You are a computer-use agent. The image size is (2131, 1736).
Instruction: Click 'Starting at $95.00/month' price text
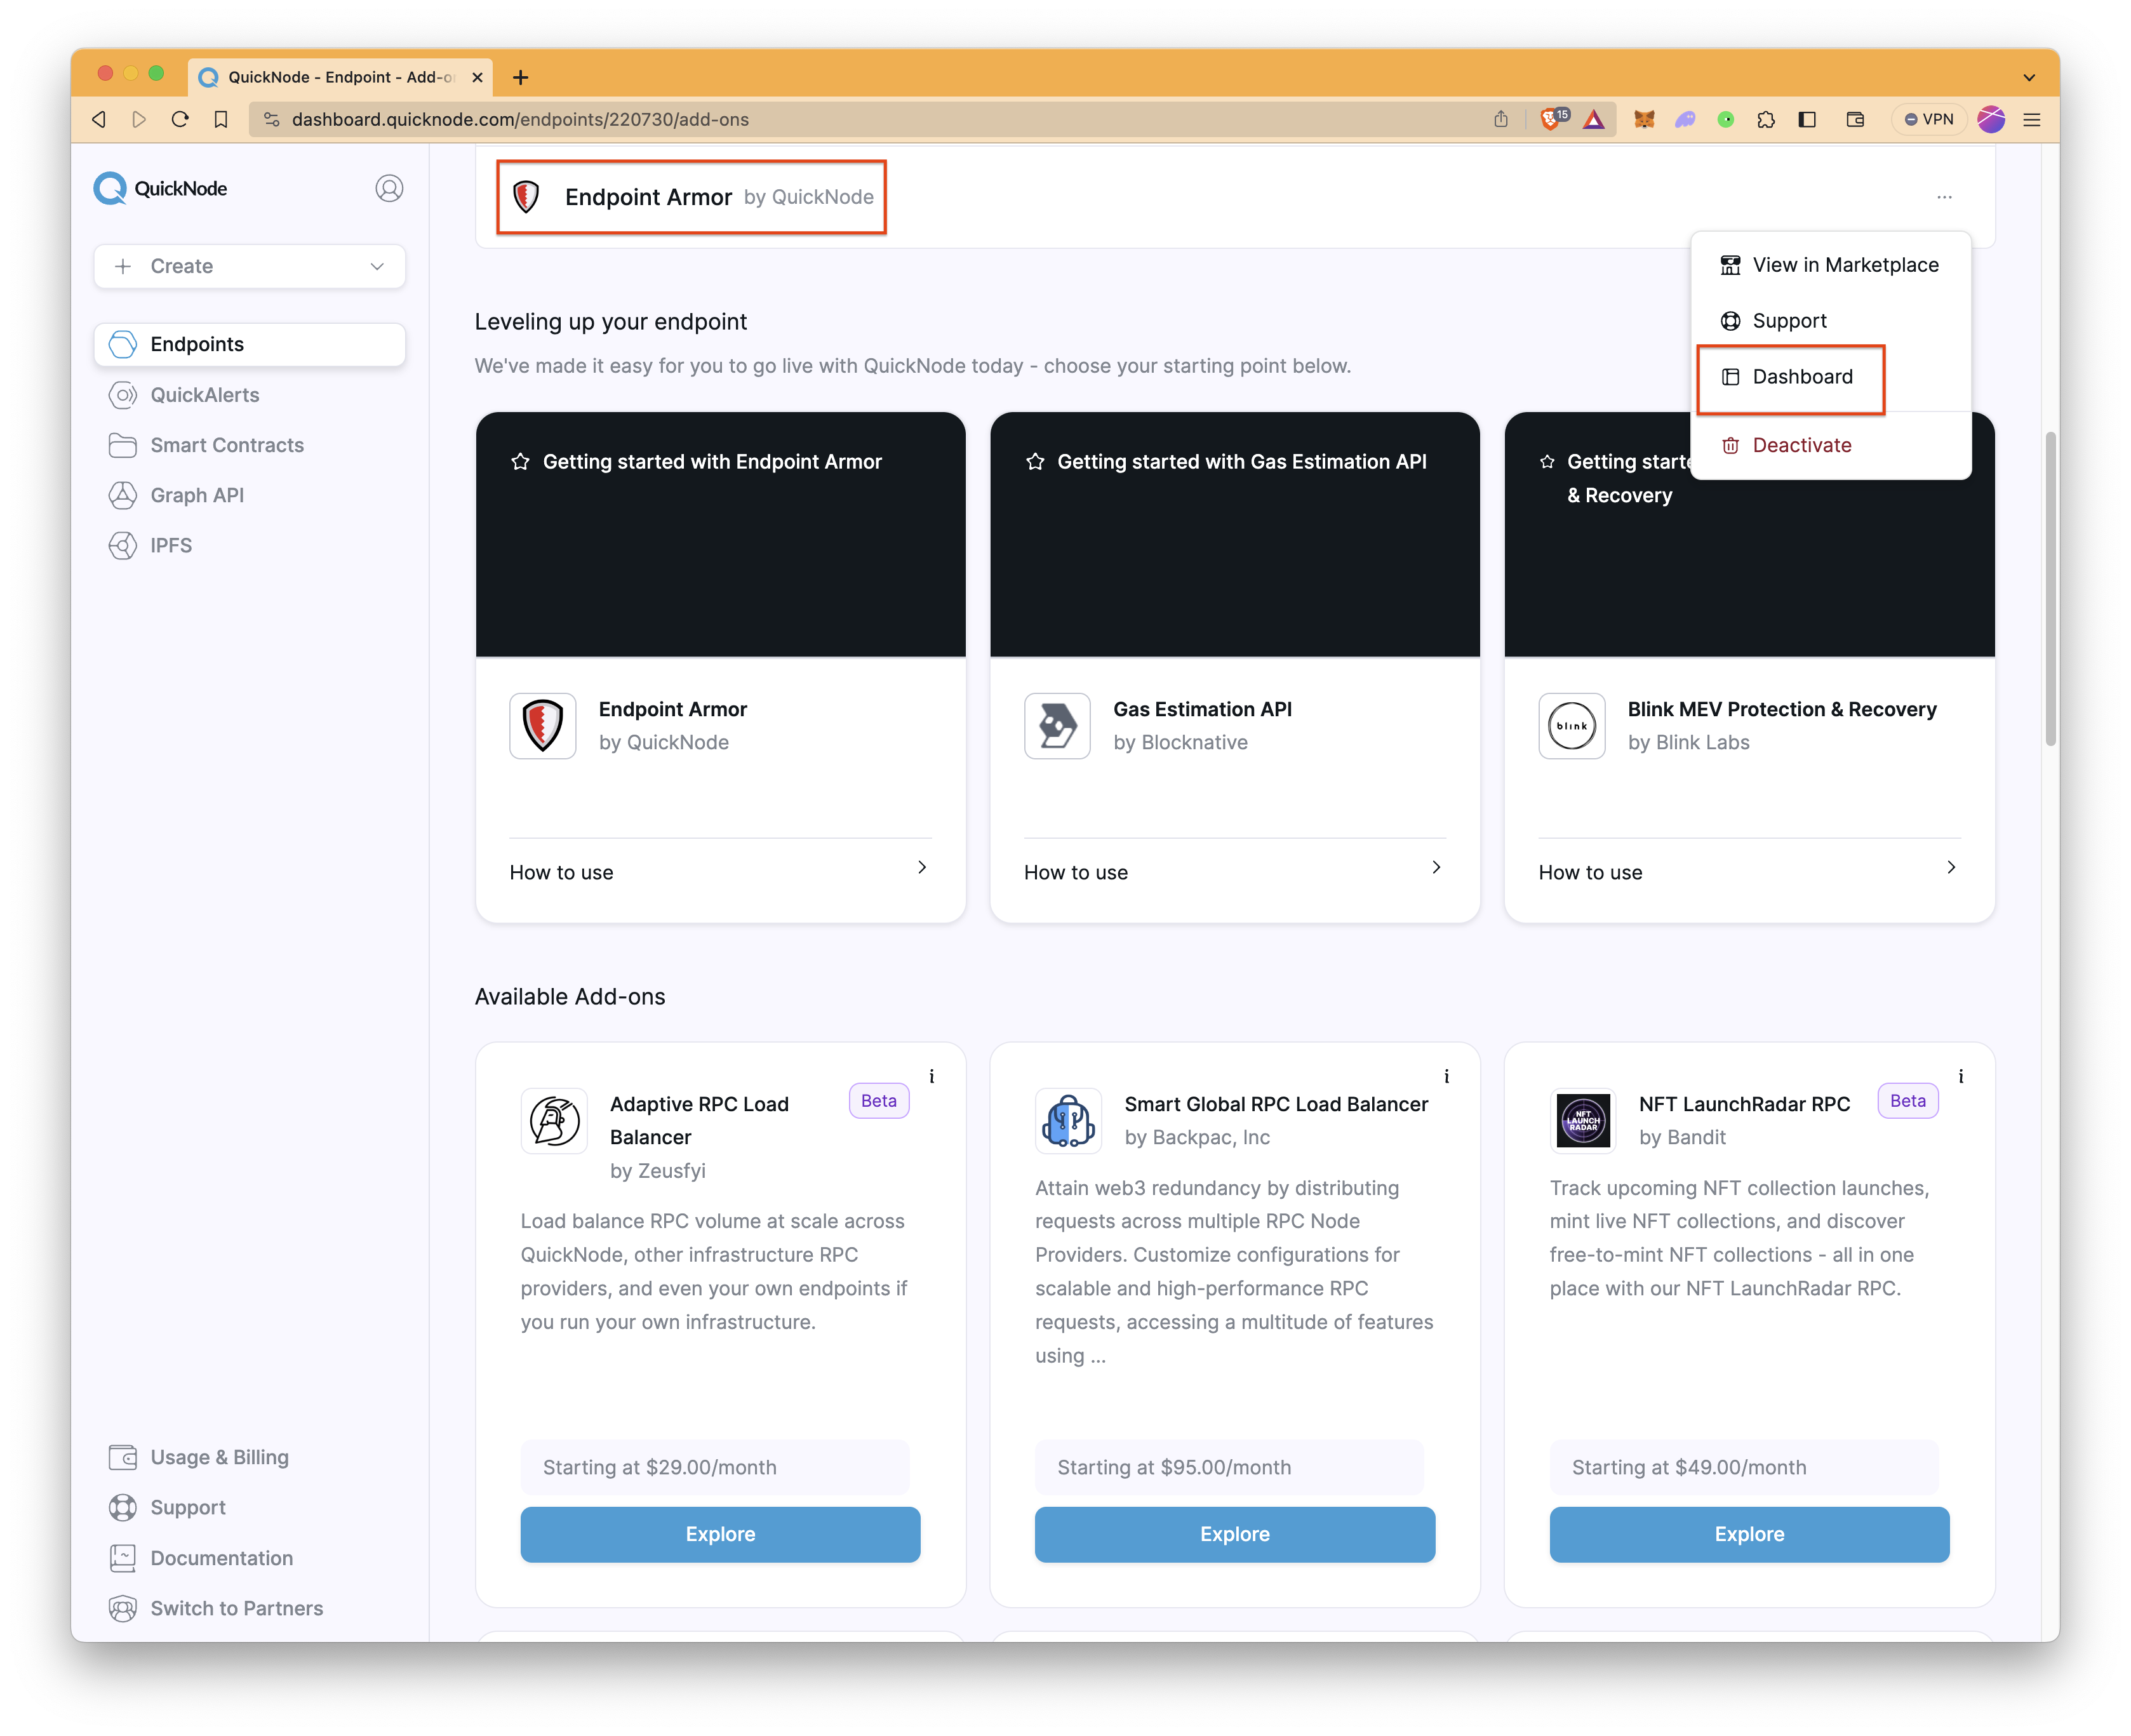tap(1174, 1467)
